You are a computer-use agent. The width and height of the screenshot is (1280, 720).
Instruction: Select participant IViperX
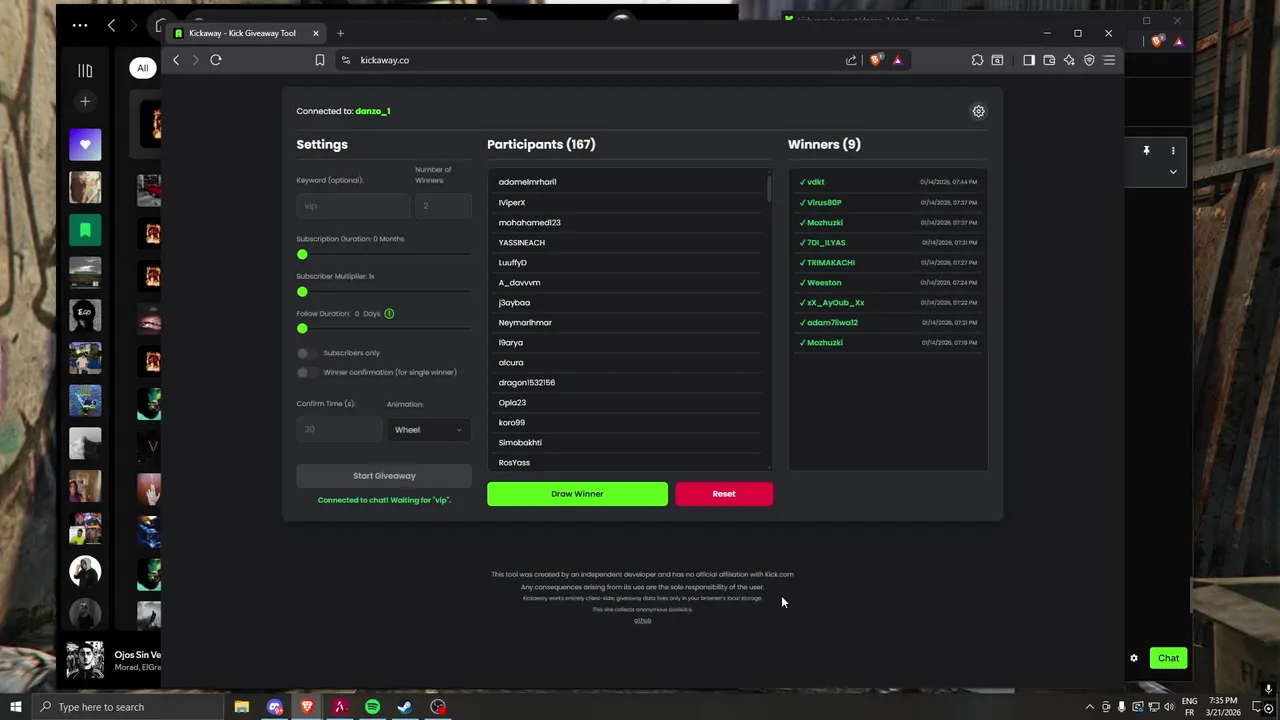click(628, 202)
